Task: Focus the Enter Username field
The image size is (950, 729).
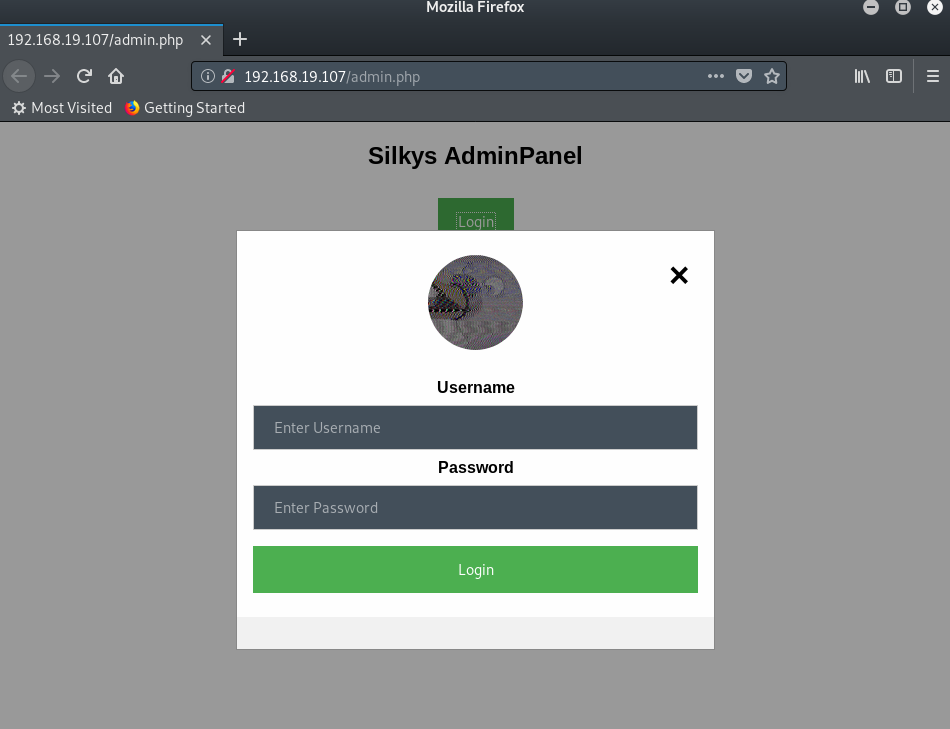Action: pos(475,428)
